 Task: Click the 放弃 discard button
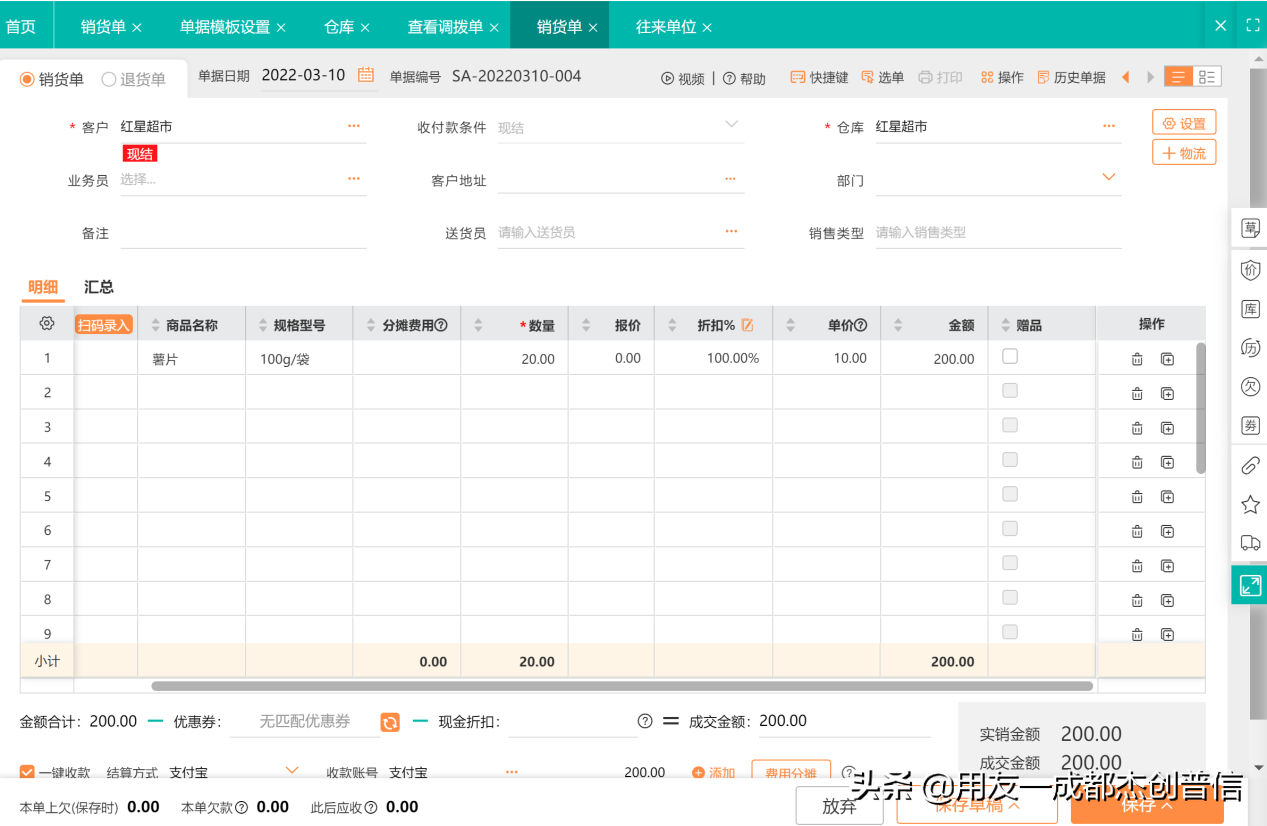[837, 805]
